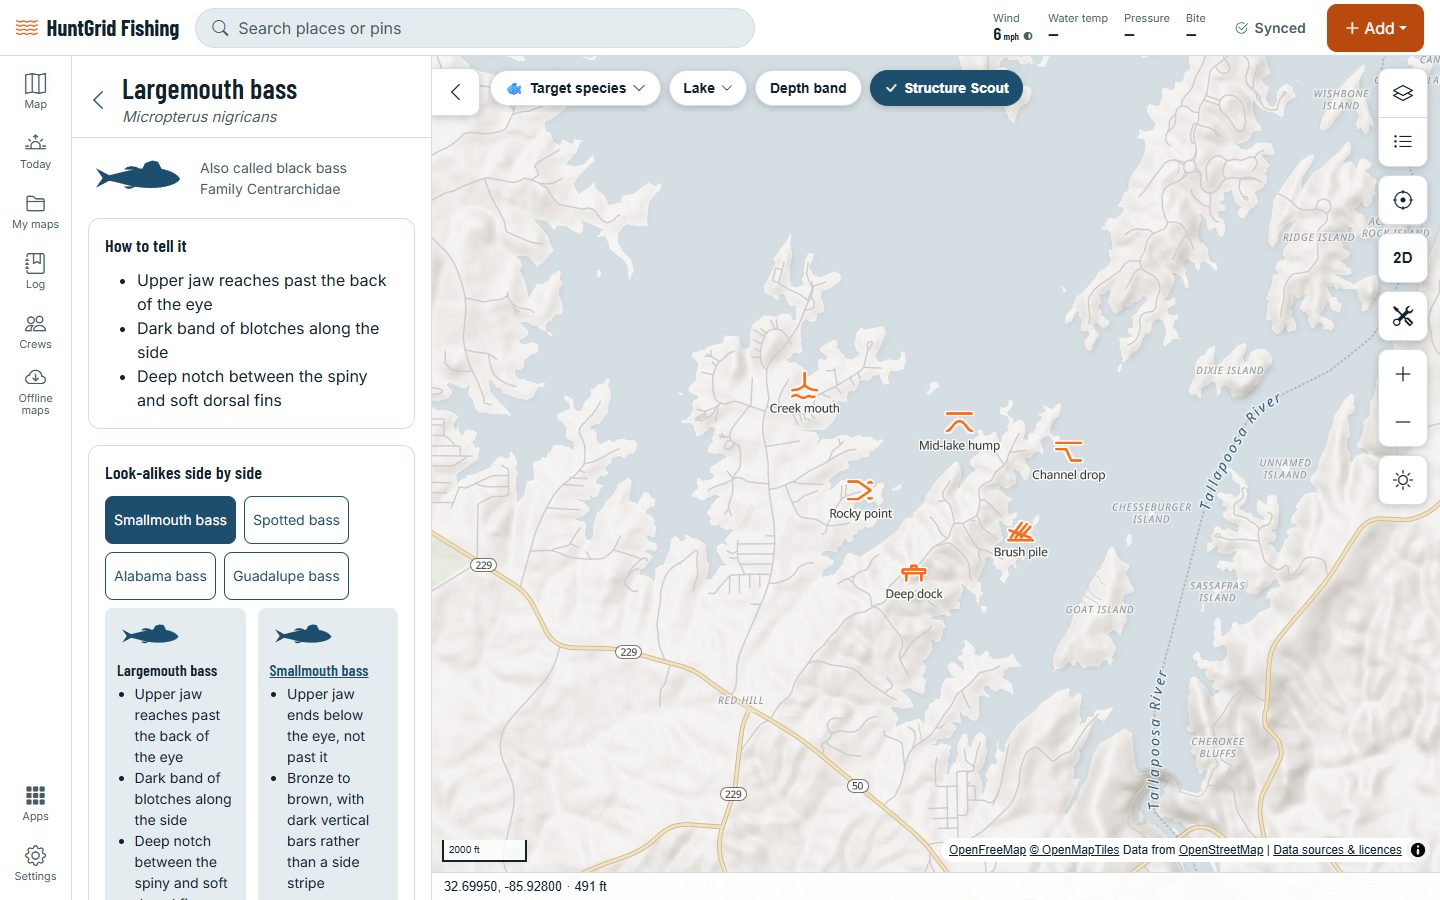
Task: Open the Crews section
Action: pos(35,331)
